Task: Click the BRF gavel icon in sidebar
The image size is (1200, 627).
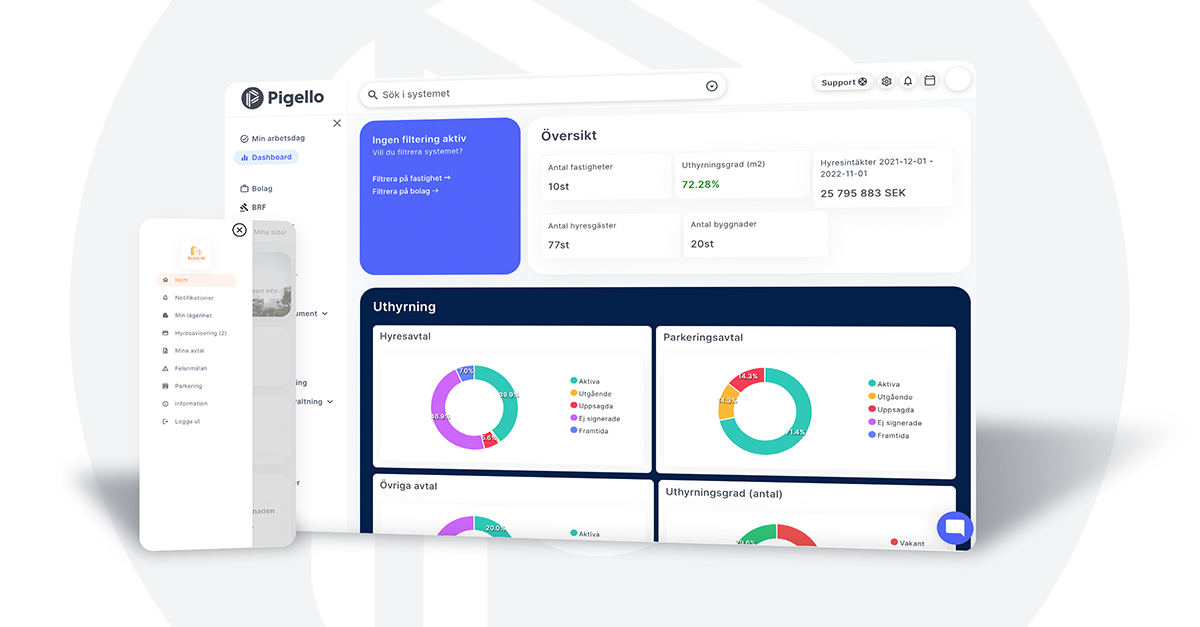Action: pyautogui.click(x=244, y=207)
